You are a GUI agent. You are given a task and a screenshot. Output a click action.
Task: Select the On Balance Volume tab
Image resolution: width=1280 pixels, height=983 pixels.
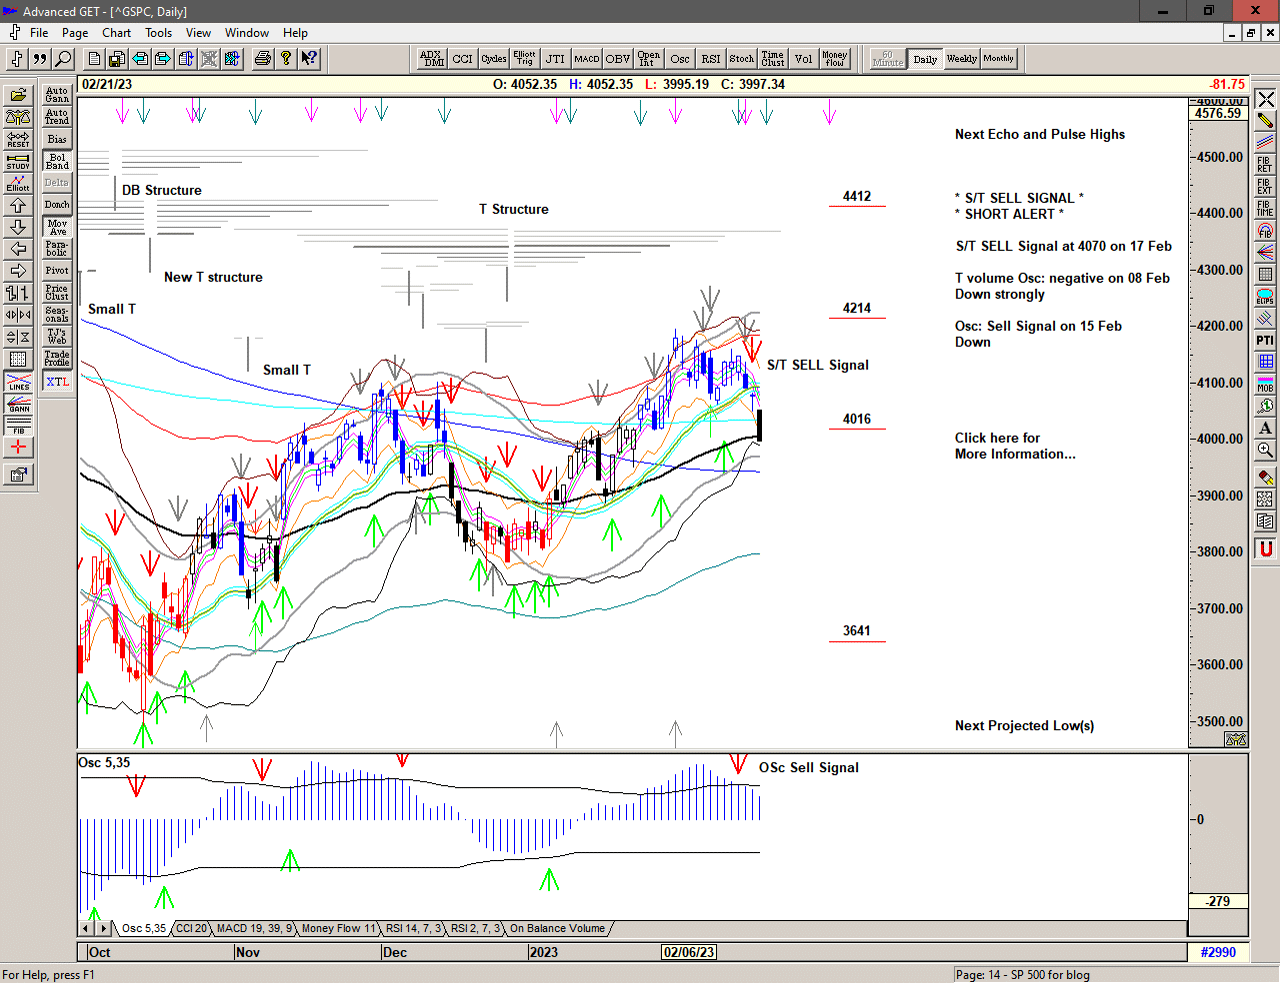click(x=557, y=929)
